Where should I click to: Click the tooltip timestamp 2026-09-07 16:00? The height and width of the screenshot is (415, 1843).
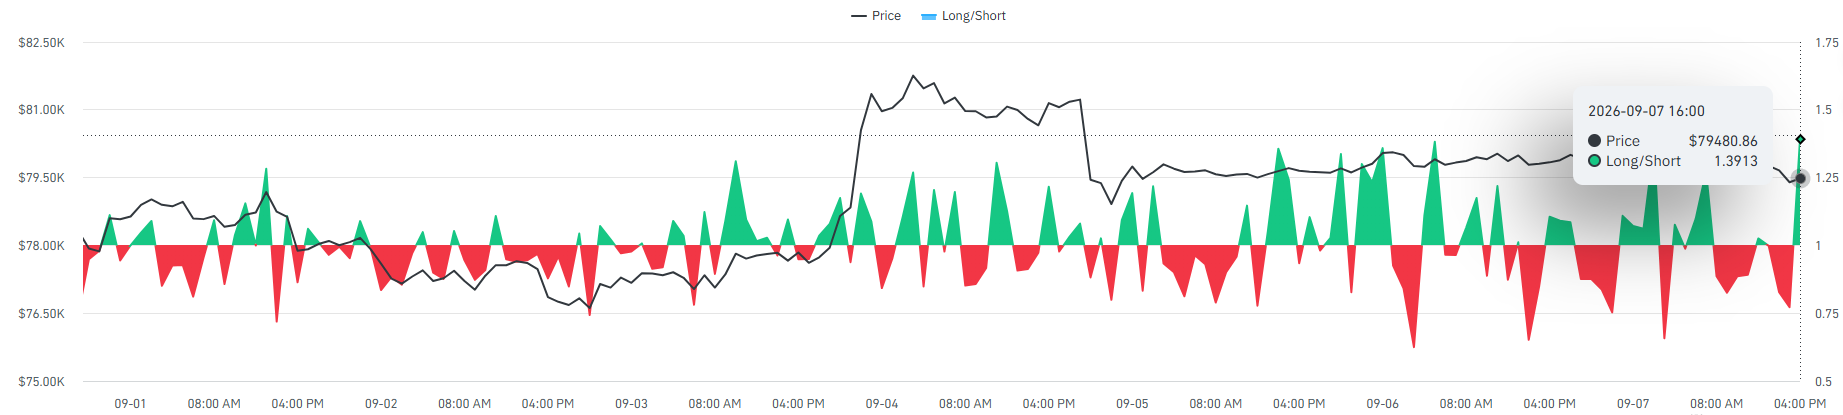pos(1646,111)
